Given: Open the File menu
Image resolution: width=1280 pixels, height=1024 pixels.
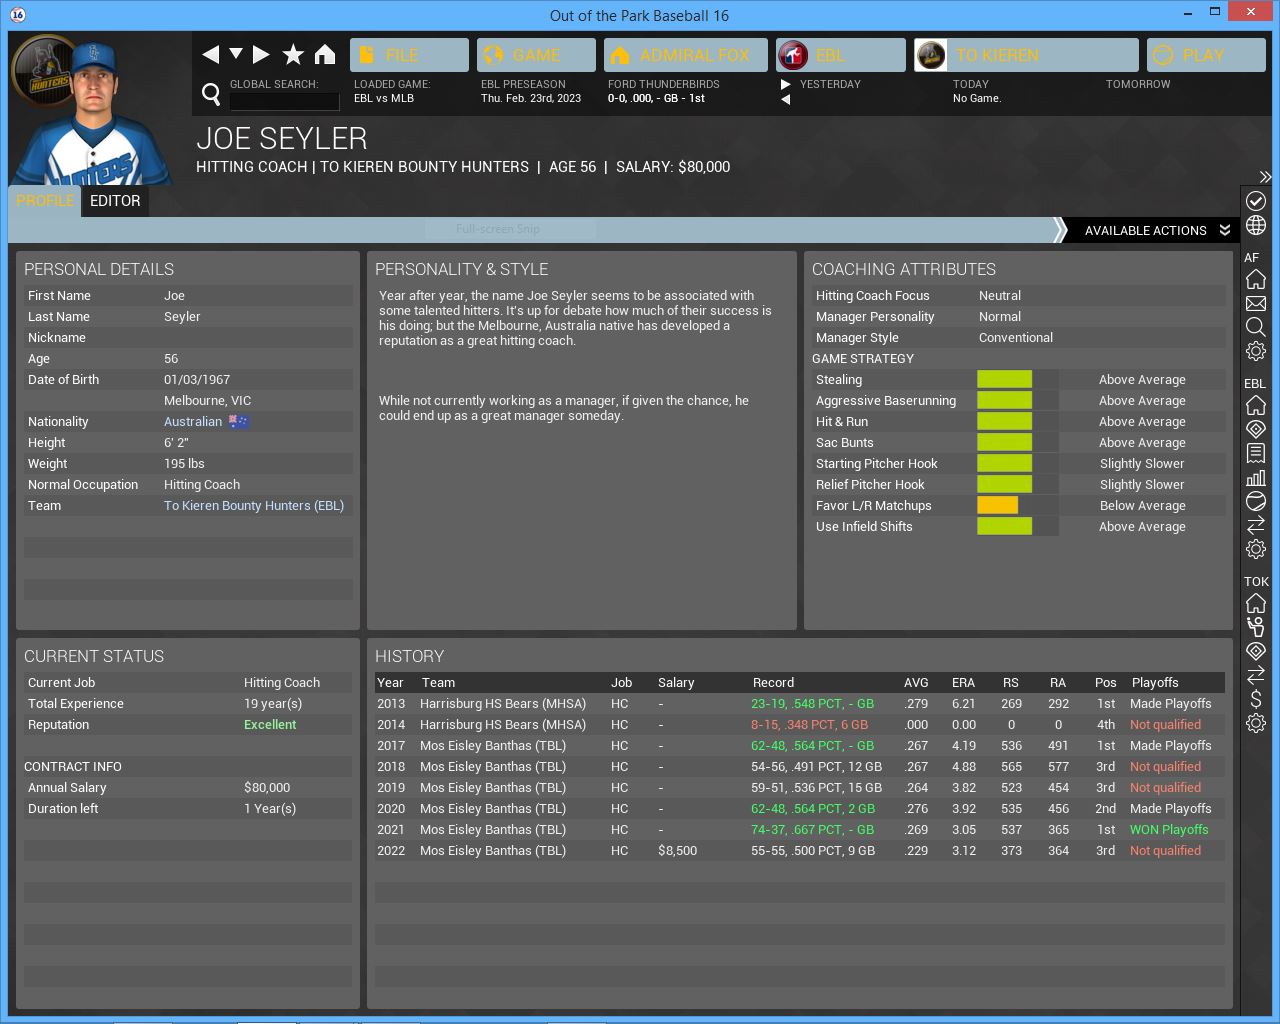Looking at the screenshot, I should (409, 55).
